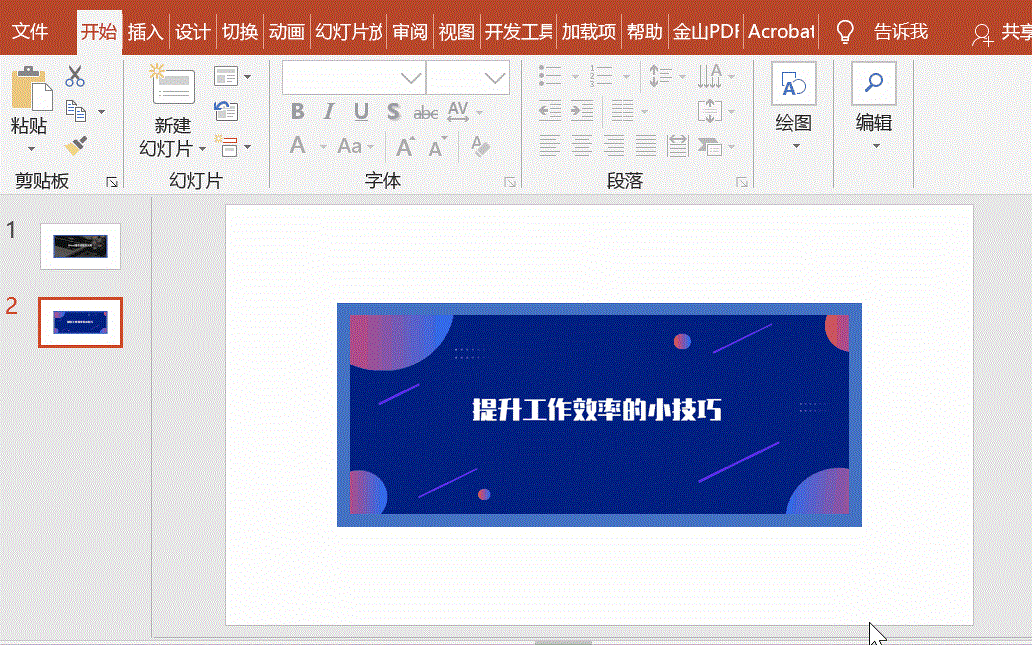The height and width of the screenshot is (645, 1032).
Task: Select the underline icon
Action: pyautogui.click(x=361, y=112)
